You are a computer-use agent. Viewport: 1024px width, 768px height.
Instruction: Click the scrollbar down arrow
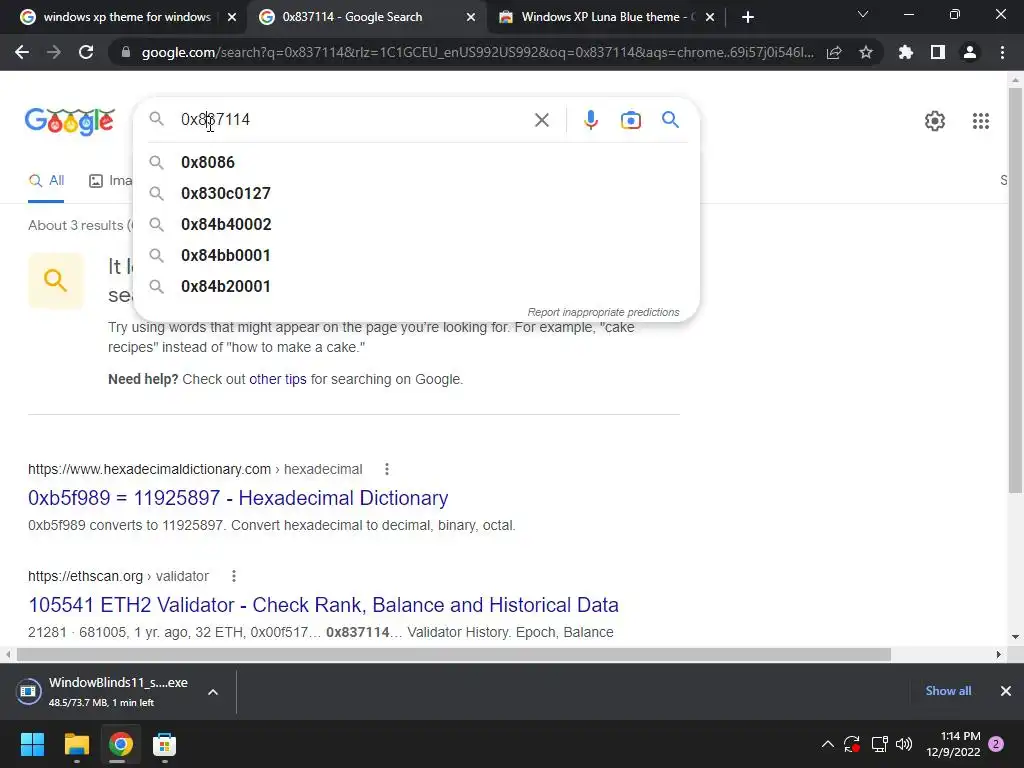[1015, 637]
